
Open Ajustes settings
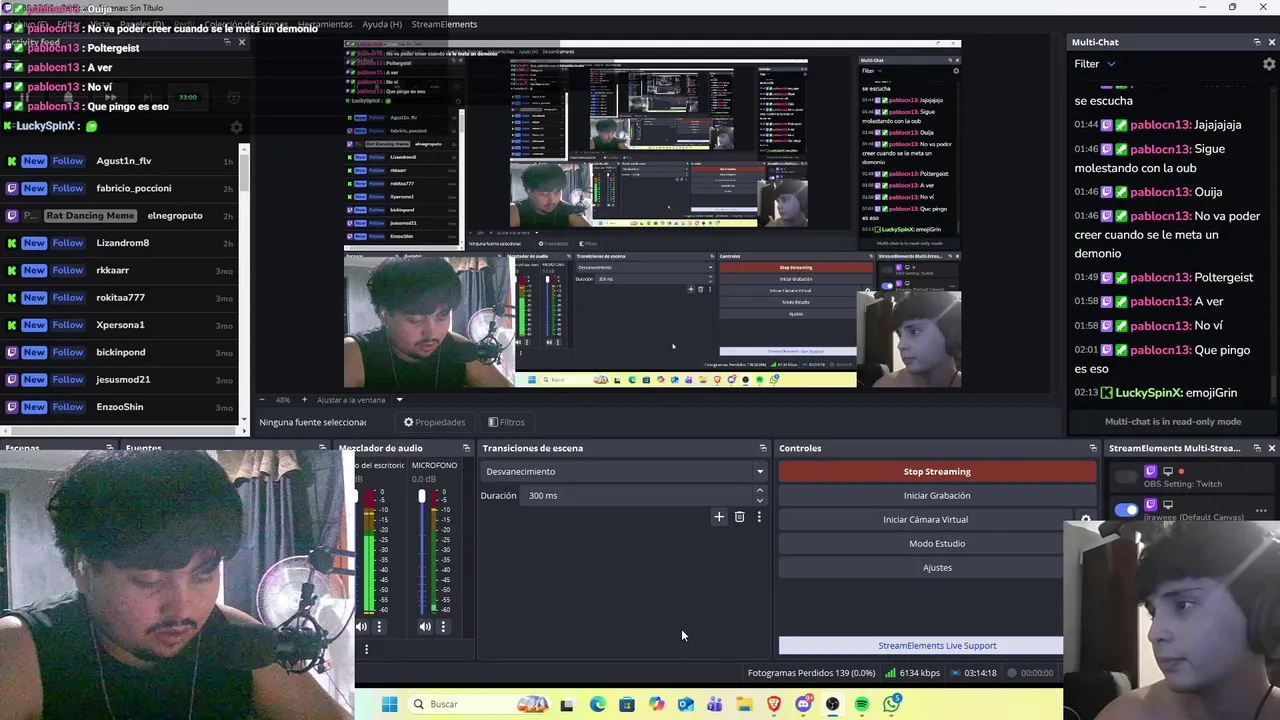[x=937, y=567]
